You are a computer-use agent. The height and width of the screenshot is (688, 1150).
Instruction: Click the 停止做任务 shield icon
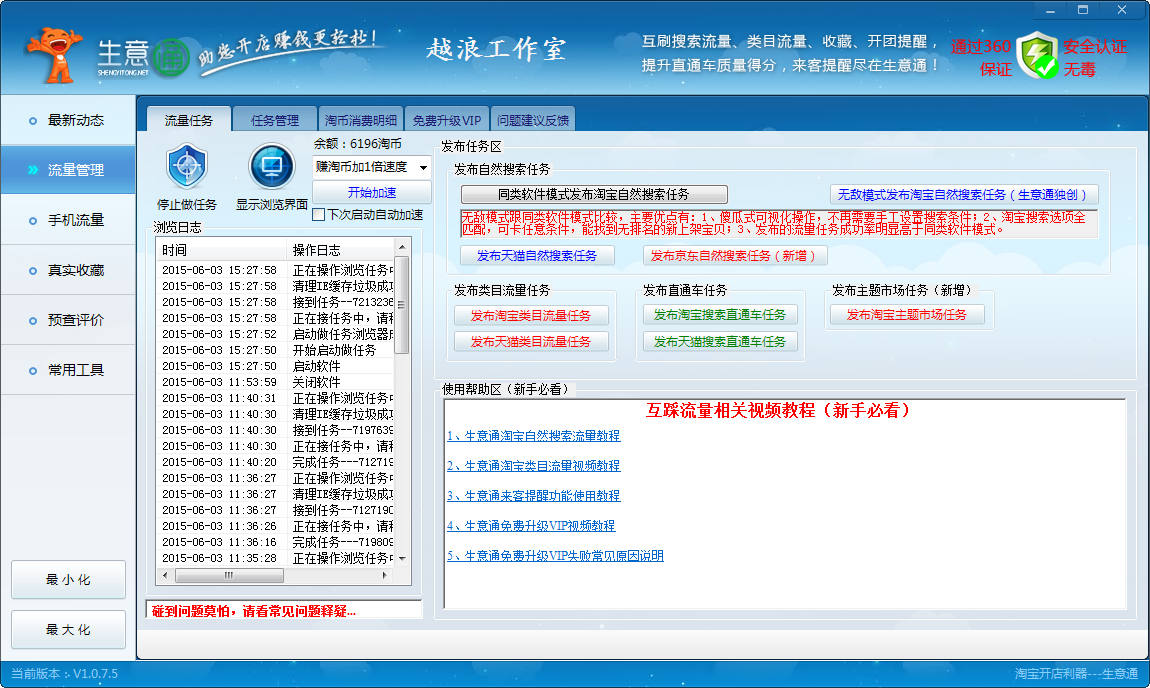187,167
